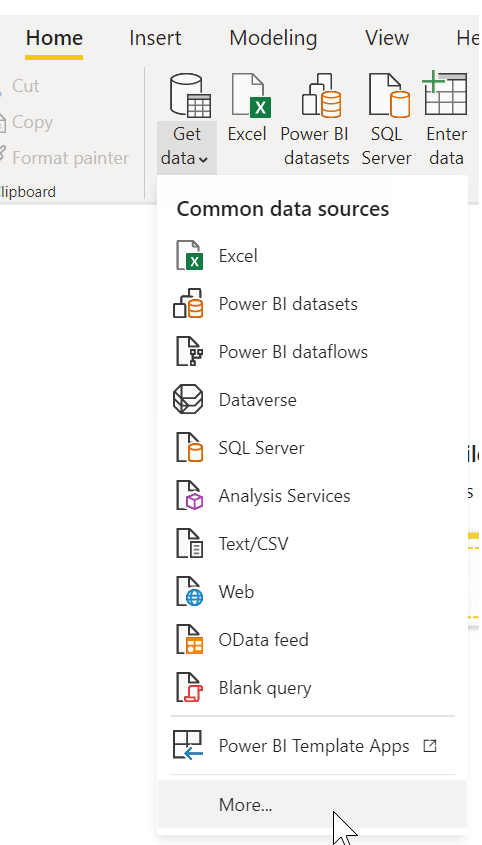Click the Get data cylinder icon
This screenshot has width=482, height=845.
point(190,95)
